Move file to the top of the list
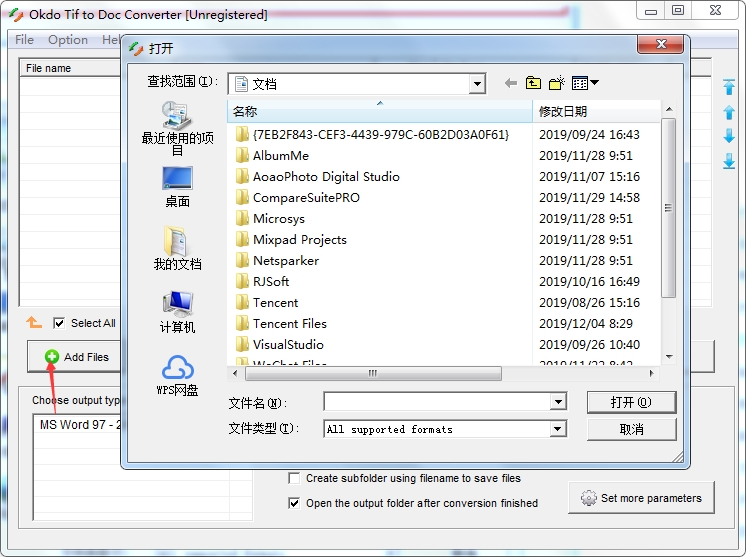The image size is (746, 557). point(729,87)
